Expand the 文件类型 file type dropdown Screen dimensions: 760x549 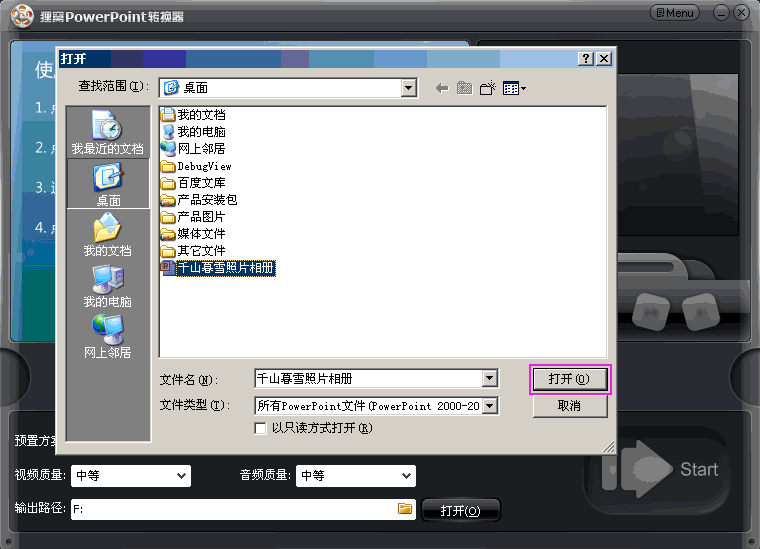tap(489, 406)
